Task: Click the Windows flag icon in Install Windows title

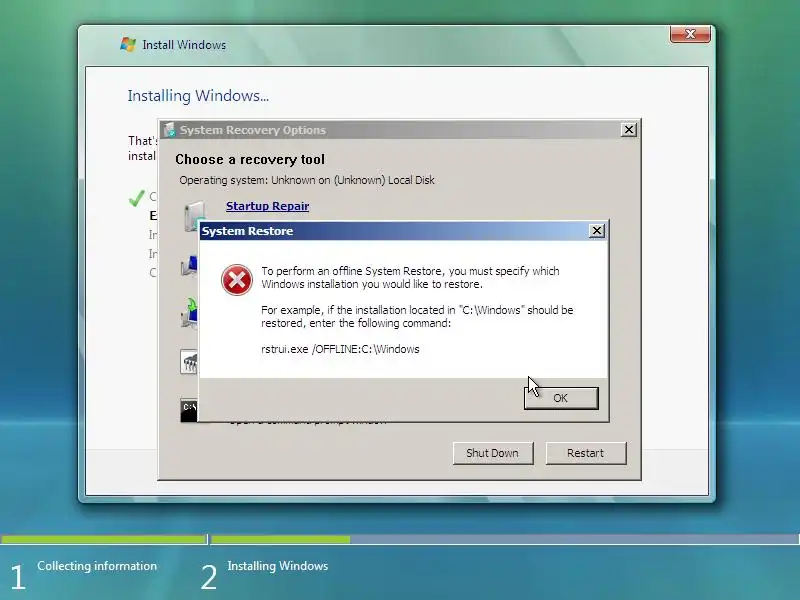Action: tap(128, 44)
